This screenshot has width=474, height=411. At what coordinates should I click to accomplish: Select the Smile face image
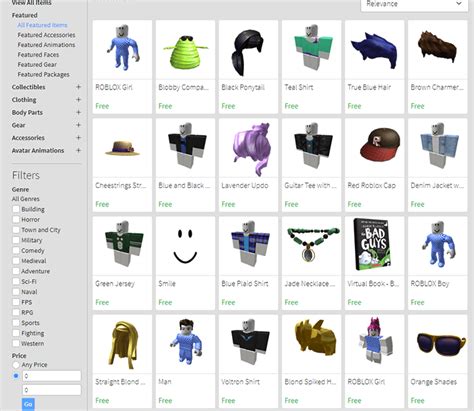coord(185,246)
